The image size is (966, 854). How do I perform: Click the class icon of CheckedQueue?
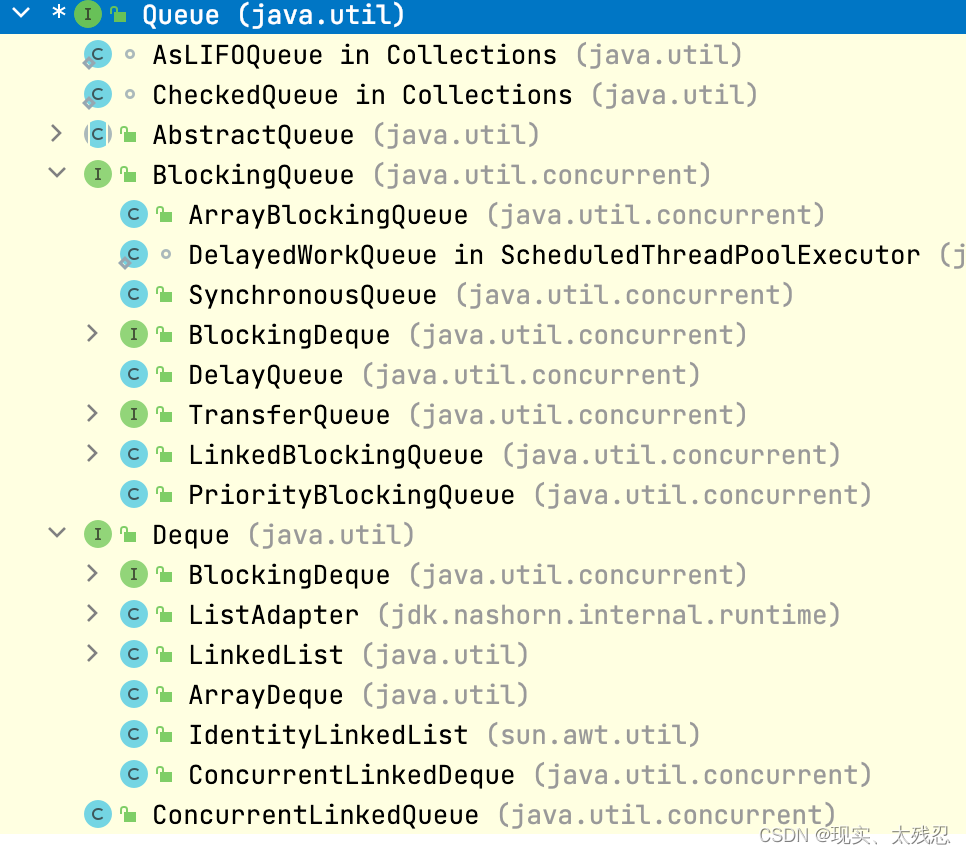click(97, 95)
